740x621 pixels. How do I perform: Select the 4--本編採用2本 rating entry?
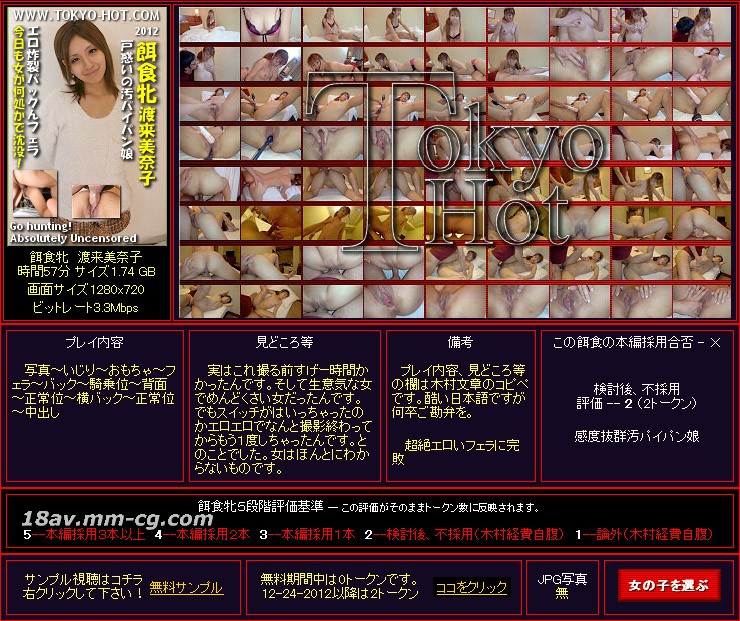(202, 534)
